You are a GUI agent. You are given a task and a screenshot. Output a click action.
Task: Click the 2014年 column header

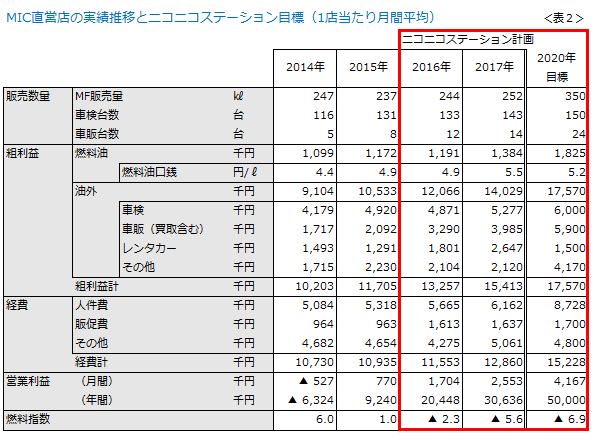pos(303,67)
